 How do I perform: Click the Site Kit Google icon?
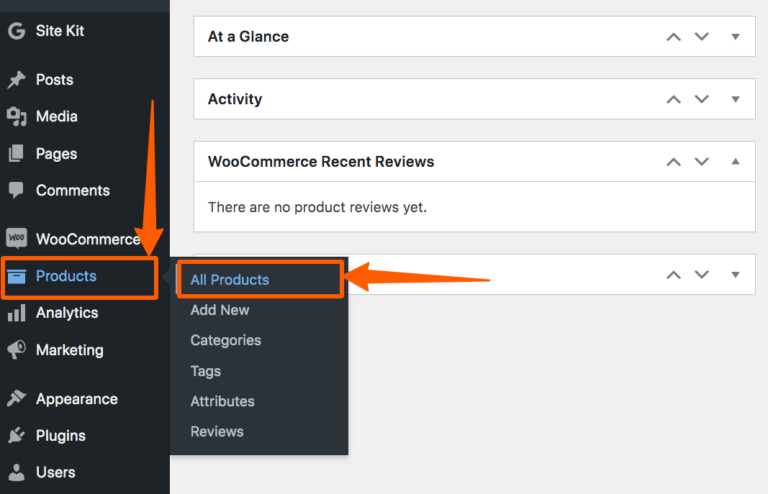[16, 31]
